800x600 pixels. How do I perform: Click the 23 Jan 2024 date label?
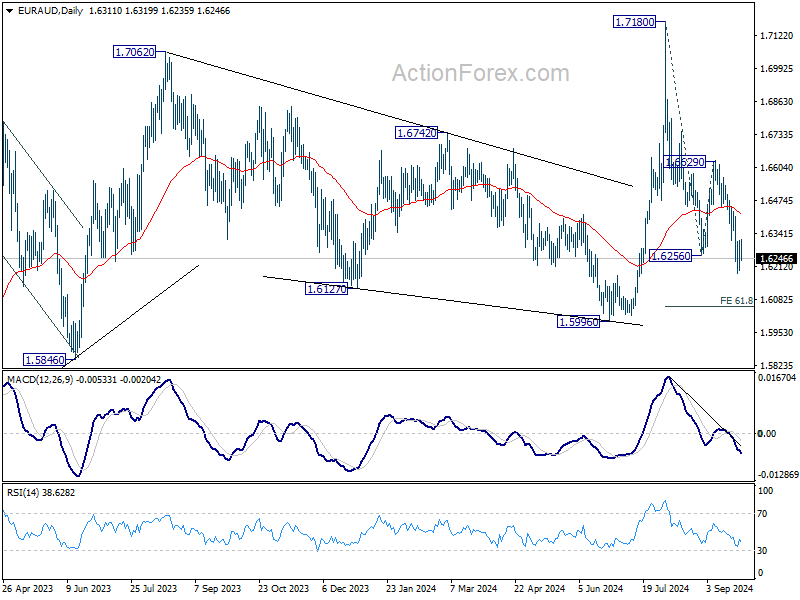pyautogui.click(x=411, y=588)
